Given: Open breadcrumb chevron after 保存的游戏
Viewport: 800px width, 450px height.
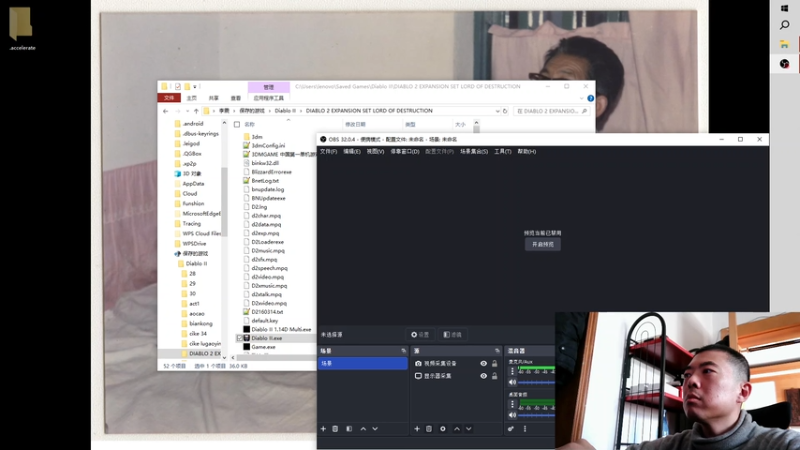Looking at the screenshot, I should click(x=270, y=111).
